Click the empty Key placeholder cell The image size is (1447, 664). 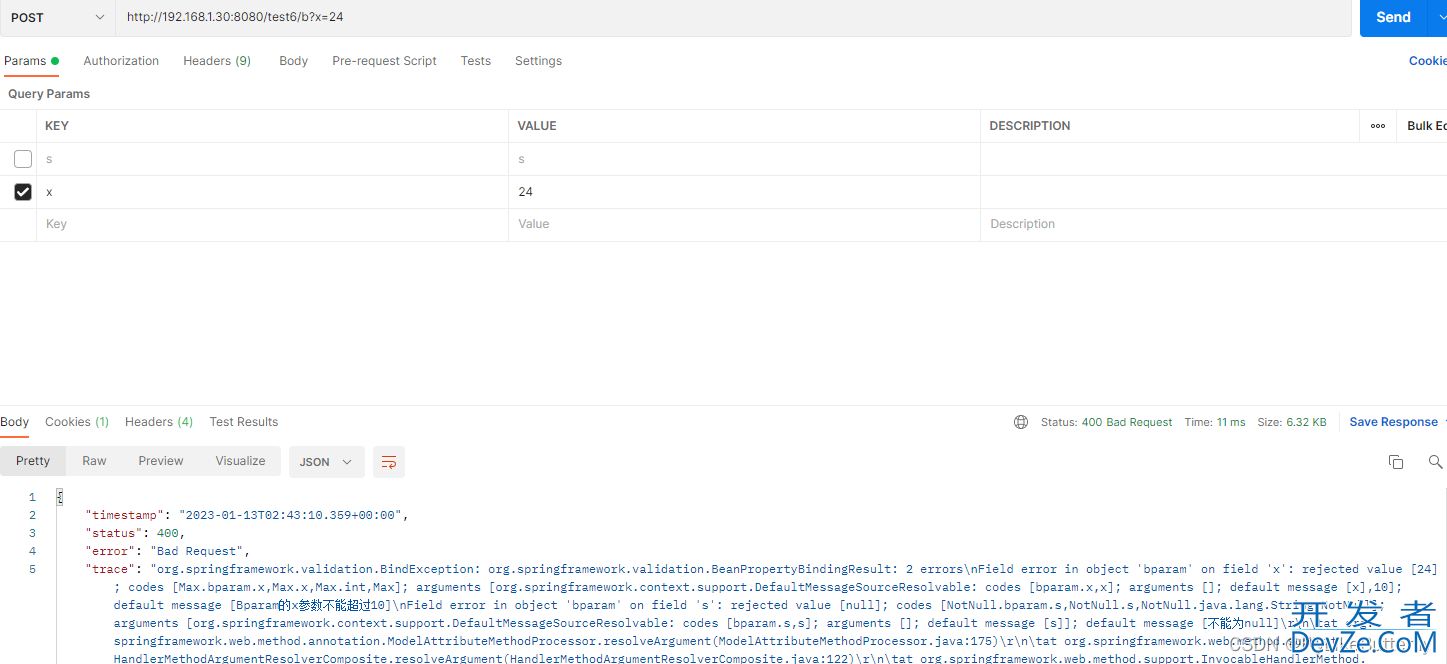pos(272,224)
